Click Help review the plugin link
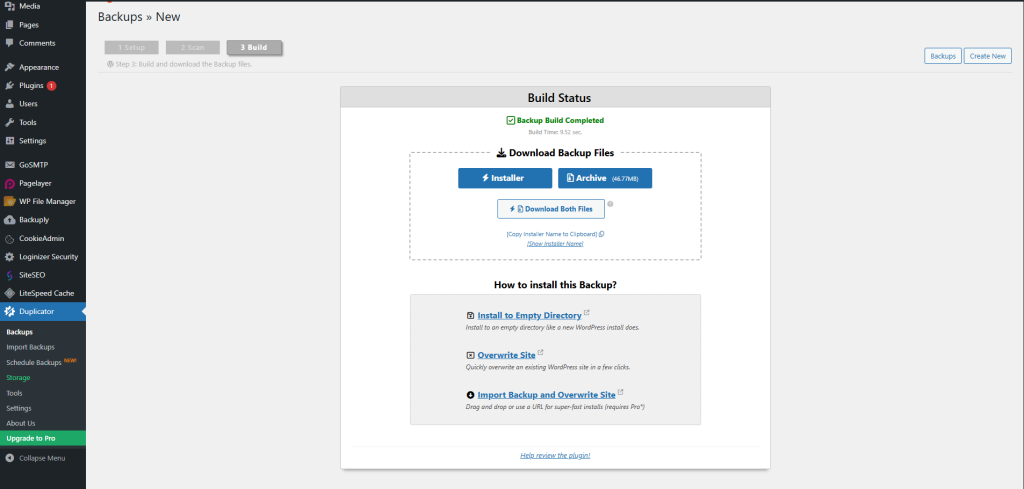The width and height of the screenshot is (1024, 489). [x=555, y=456]
